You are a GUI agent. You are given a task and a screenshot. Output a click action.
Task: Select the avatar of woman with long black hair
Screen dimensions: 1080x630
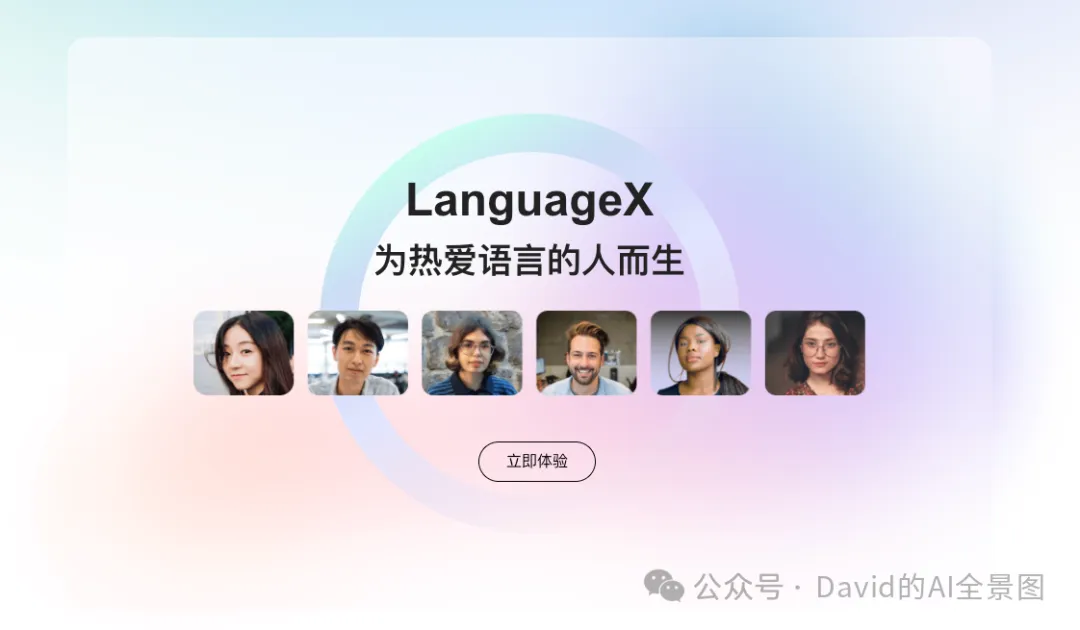coord(244,353)
